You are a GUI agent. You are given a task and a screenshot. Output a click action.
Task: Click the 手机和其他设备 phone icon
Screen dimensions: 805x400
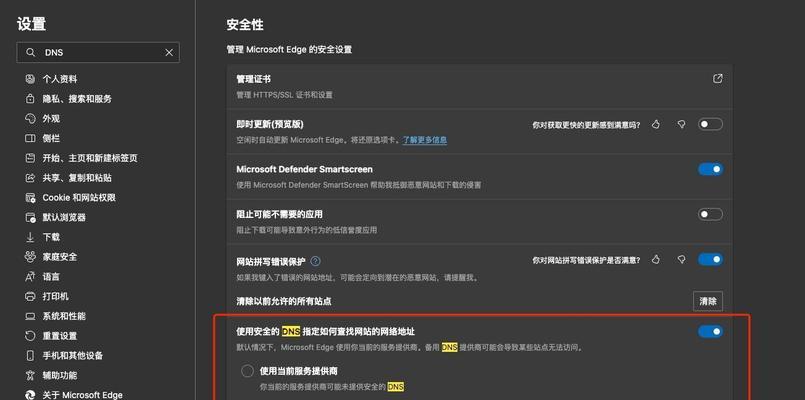30,355
